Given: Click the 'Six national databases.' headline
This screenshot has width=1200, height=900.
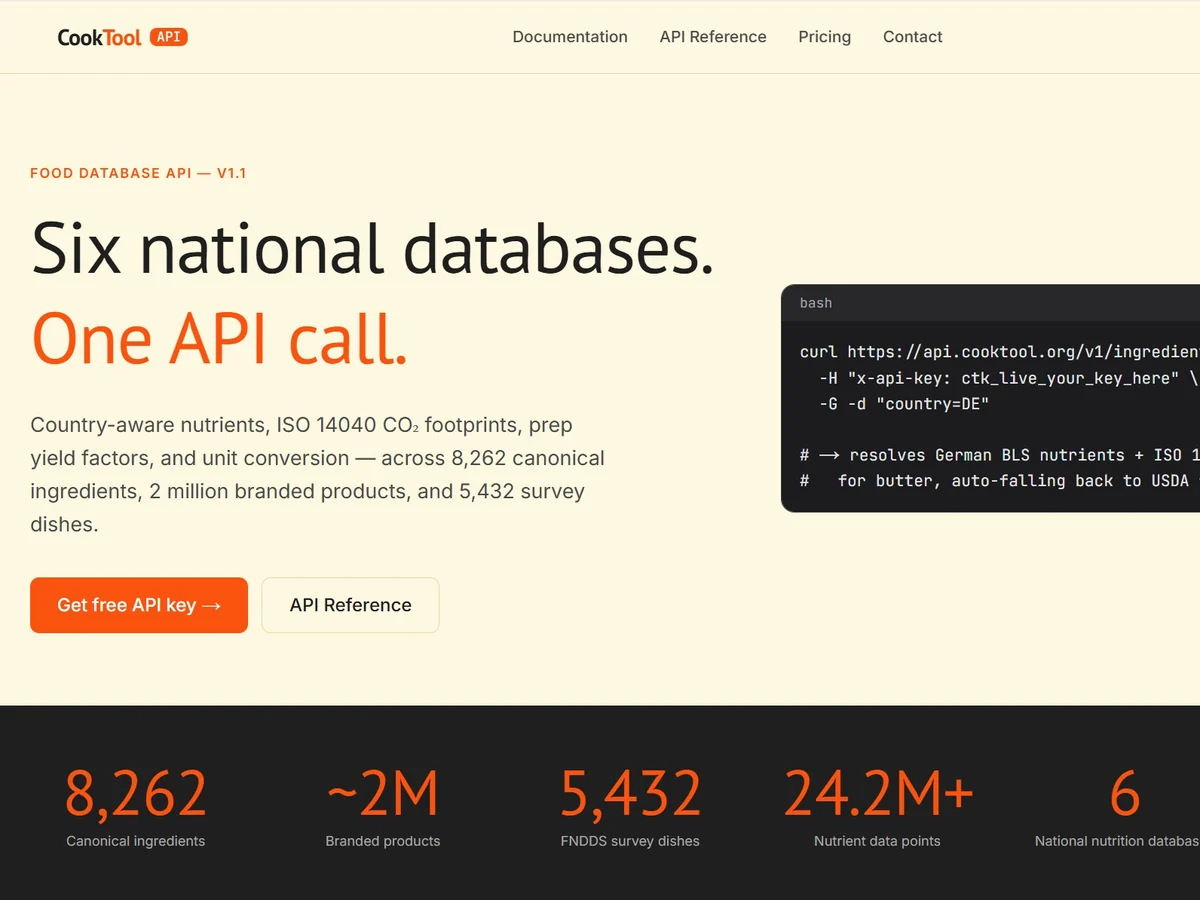Looking at the screenshot, I should (x=373, y=248).
